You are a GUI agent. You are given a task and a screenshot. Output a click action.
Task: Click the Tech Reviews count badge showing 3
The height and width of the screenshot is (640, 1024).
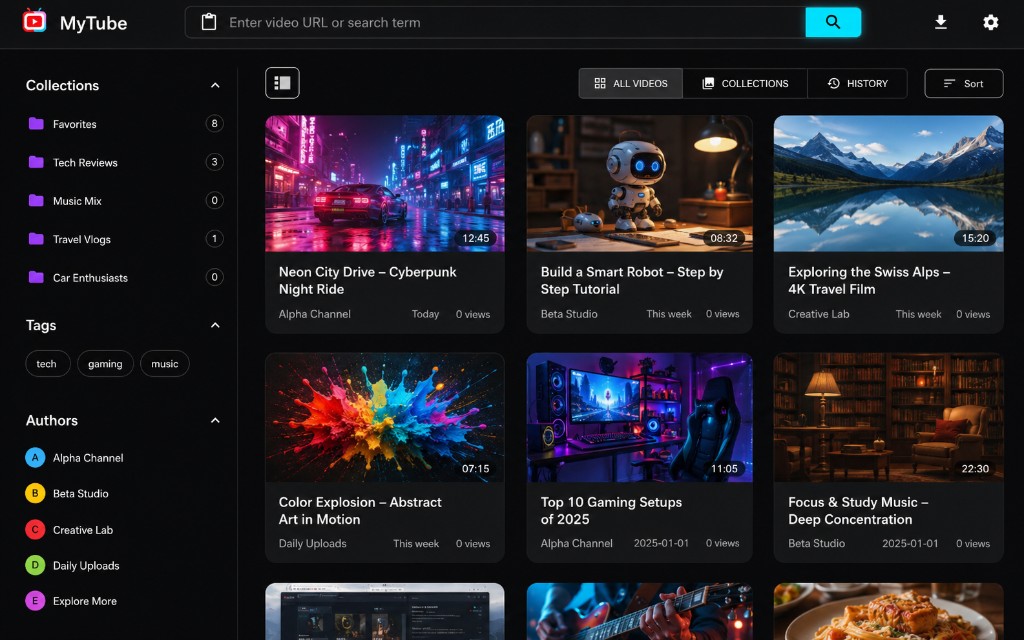pyautogui.click(x=214, y=162)
